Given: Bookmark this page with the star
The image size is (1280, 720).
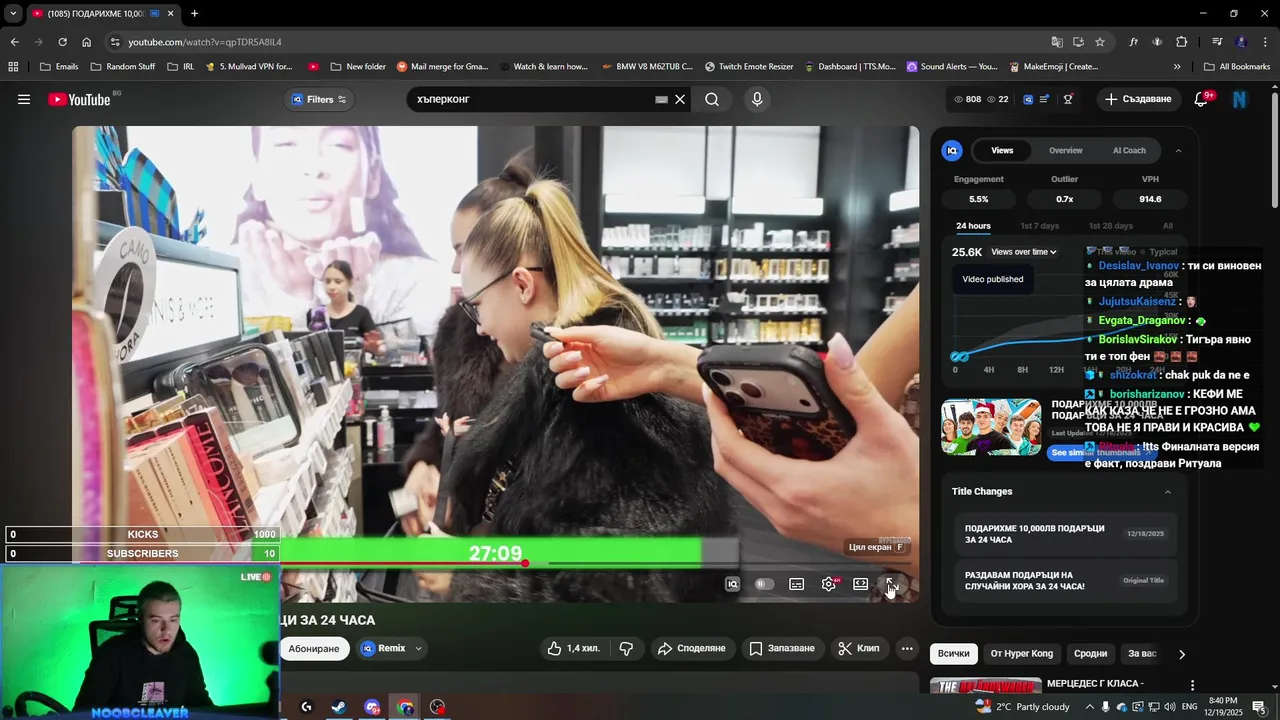Looking at the screenshot, I should coord(1100,42).
